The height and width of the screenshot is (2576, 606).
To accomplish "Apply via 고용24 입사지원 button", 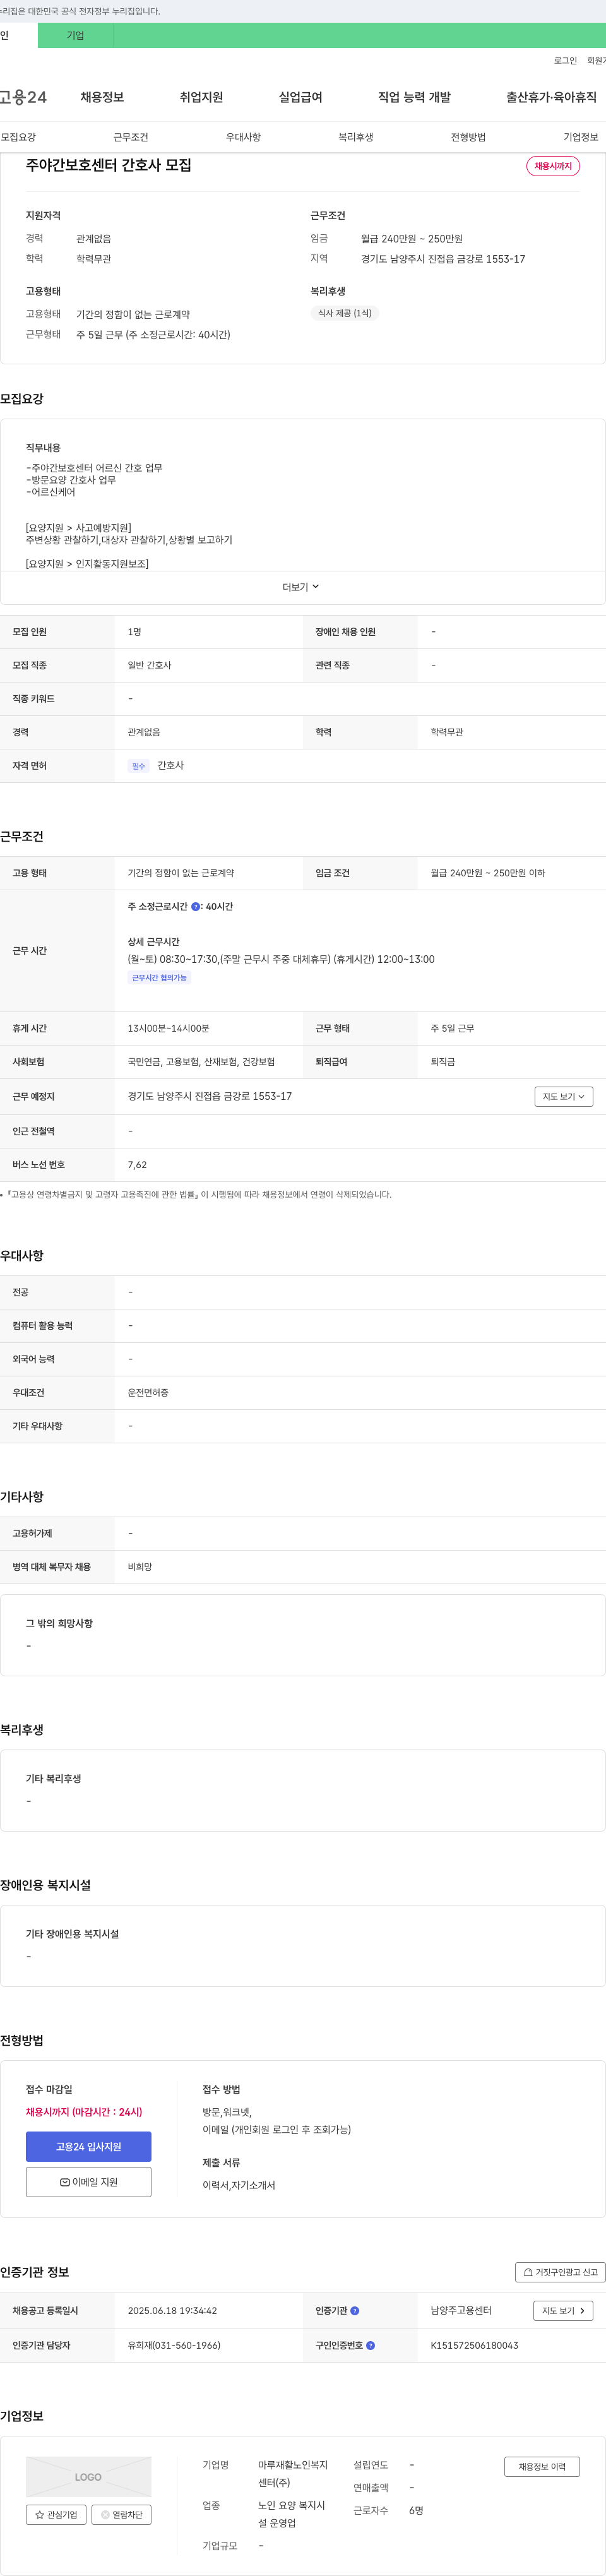I will (89, 2146).
